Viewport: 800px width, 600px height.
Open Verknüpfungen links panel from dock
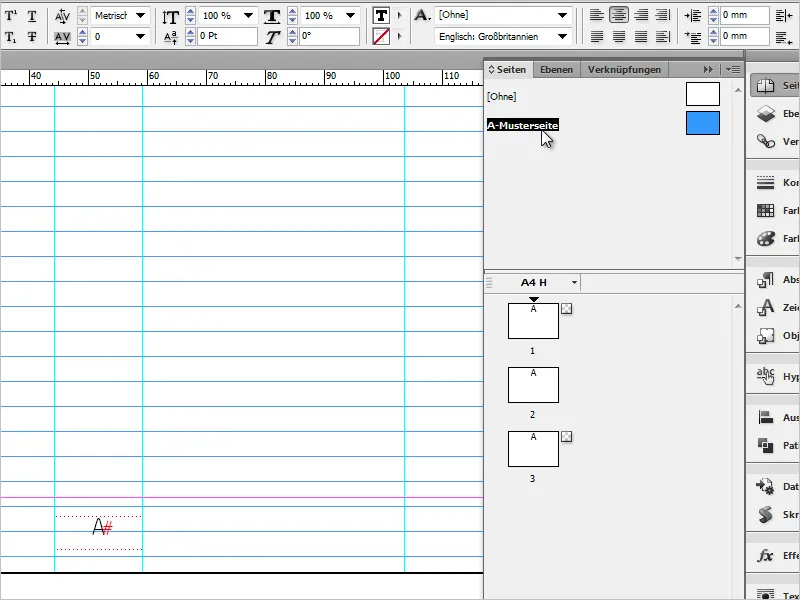(x=776, y=141)
